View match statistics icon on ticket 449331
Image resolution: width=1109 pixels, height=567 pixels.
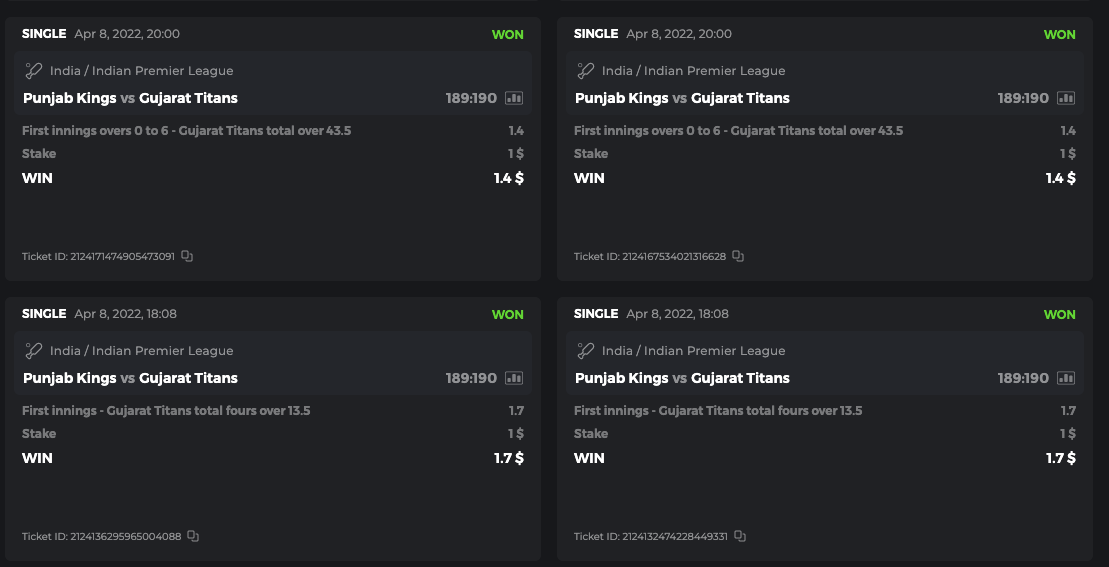tap(1066, 378)
